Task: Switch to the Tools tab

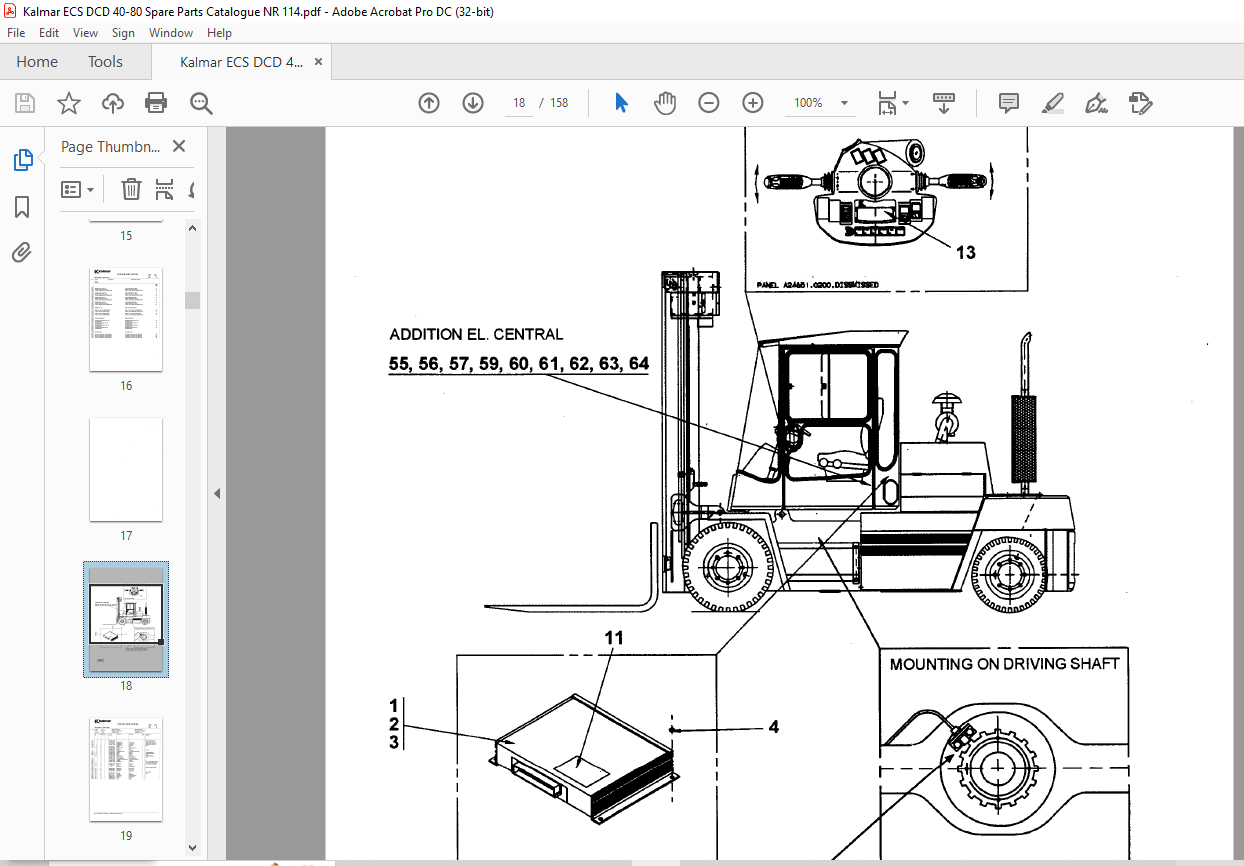Action: 105,62
